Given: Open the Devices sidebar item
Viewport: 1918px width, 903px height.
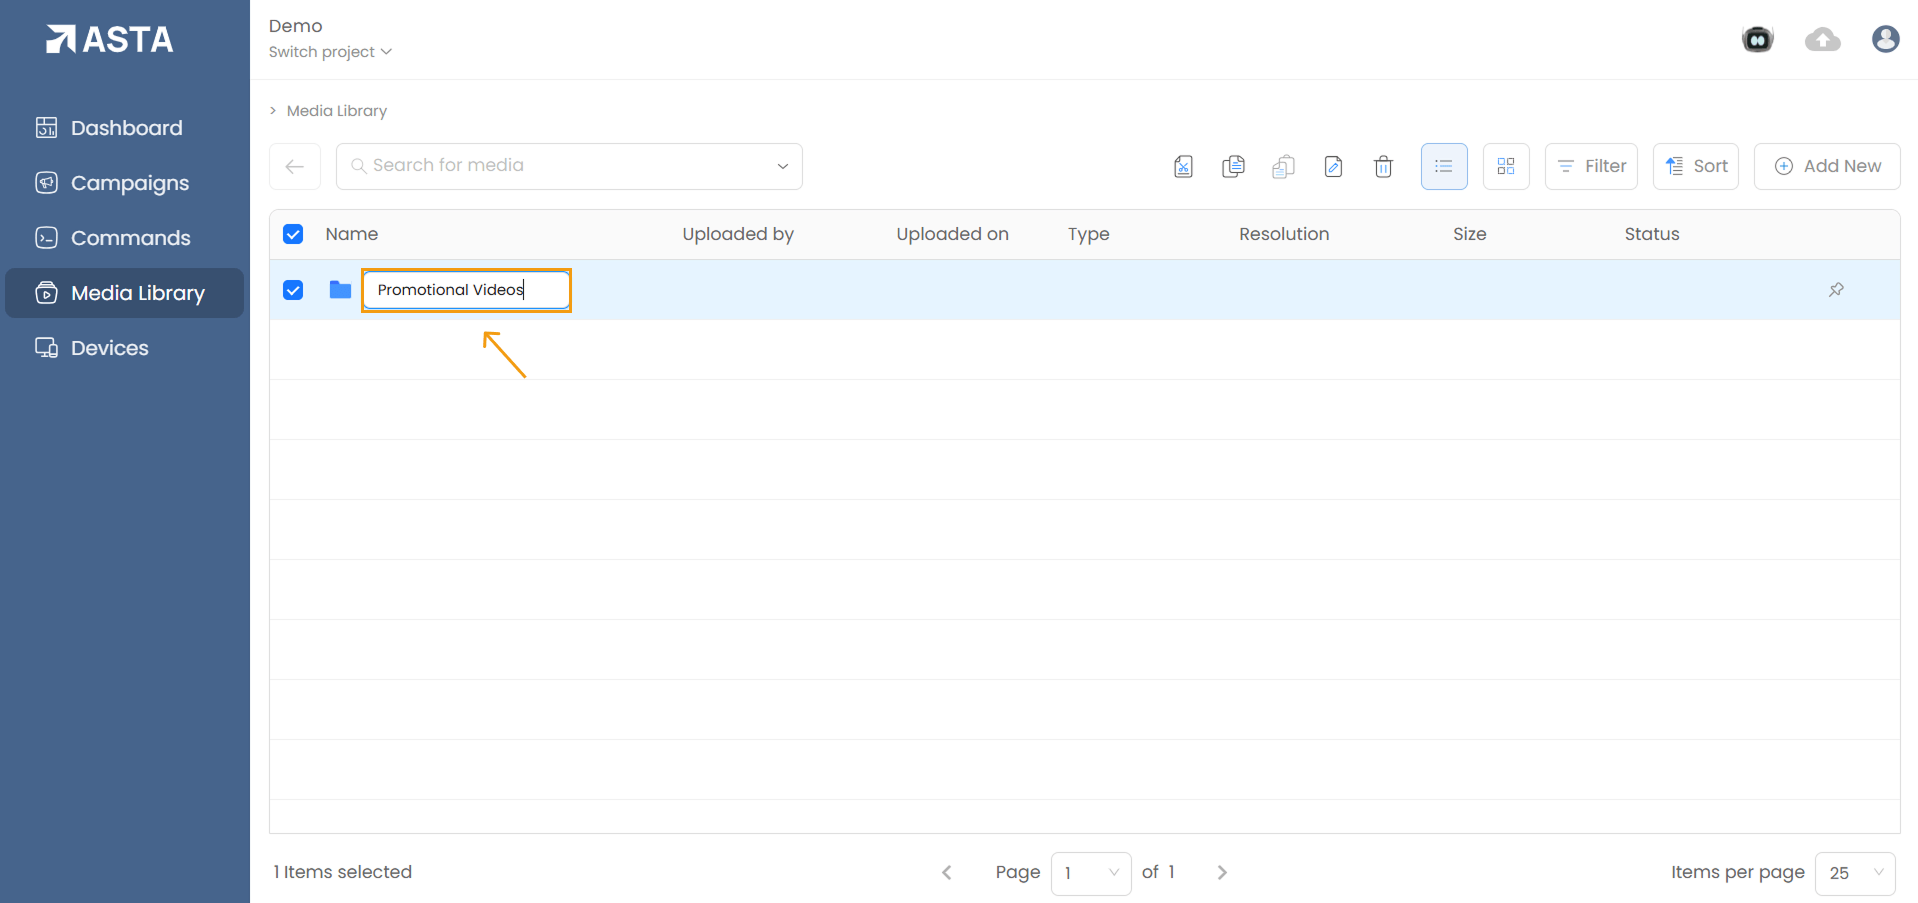Looking at the screenshot, I should pos(109,348).
